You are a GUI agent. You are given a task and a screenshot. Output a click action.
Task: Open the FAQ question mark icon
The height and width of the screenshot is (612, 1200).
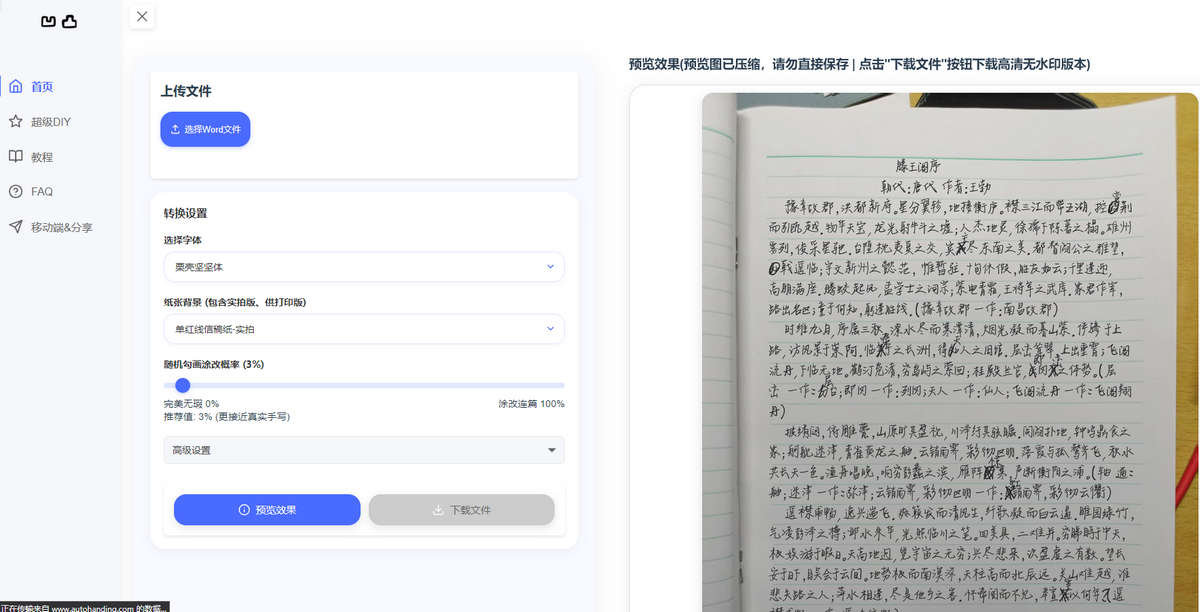coord(15,192)
